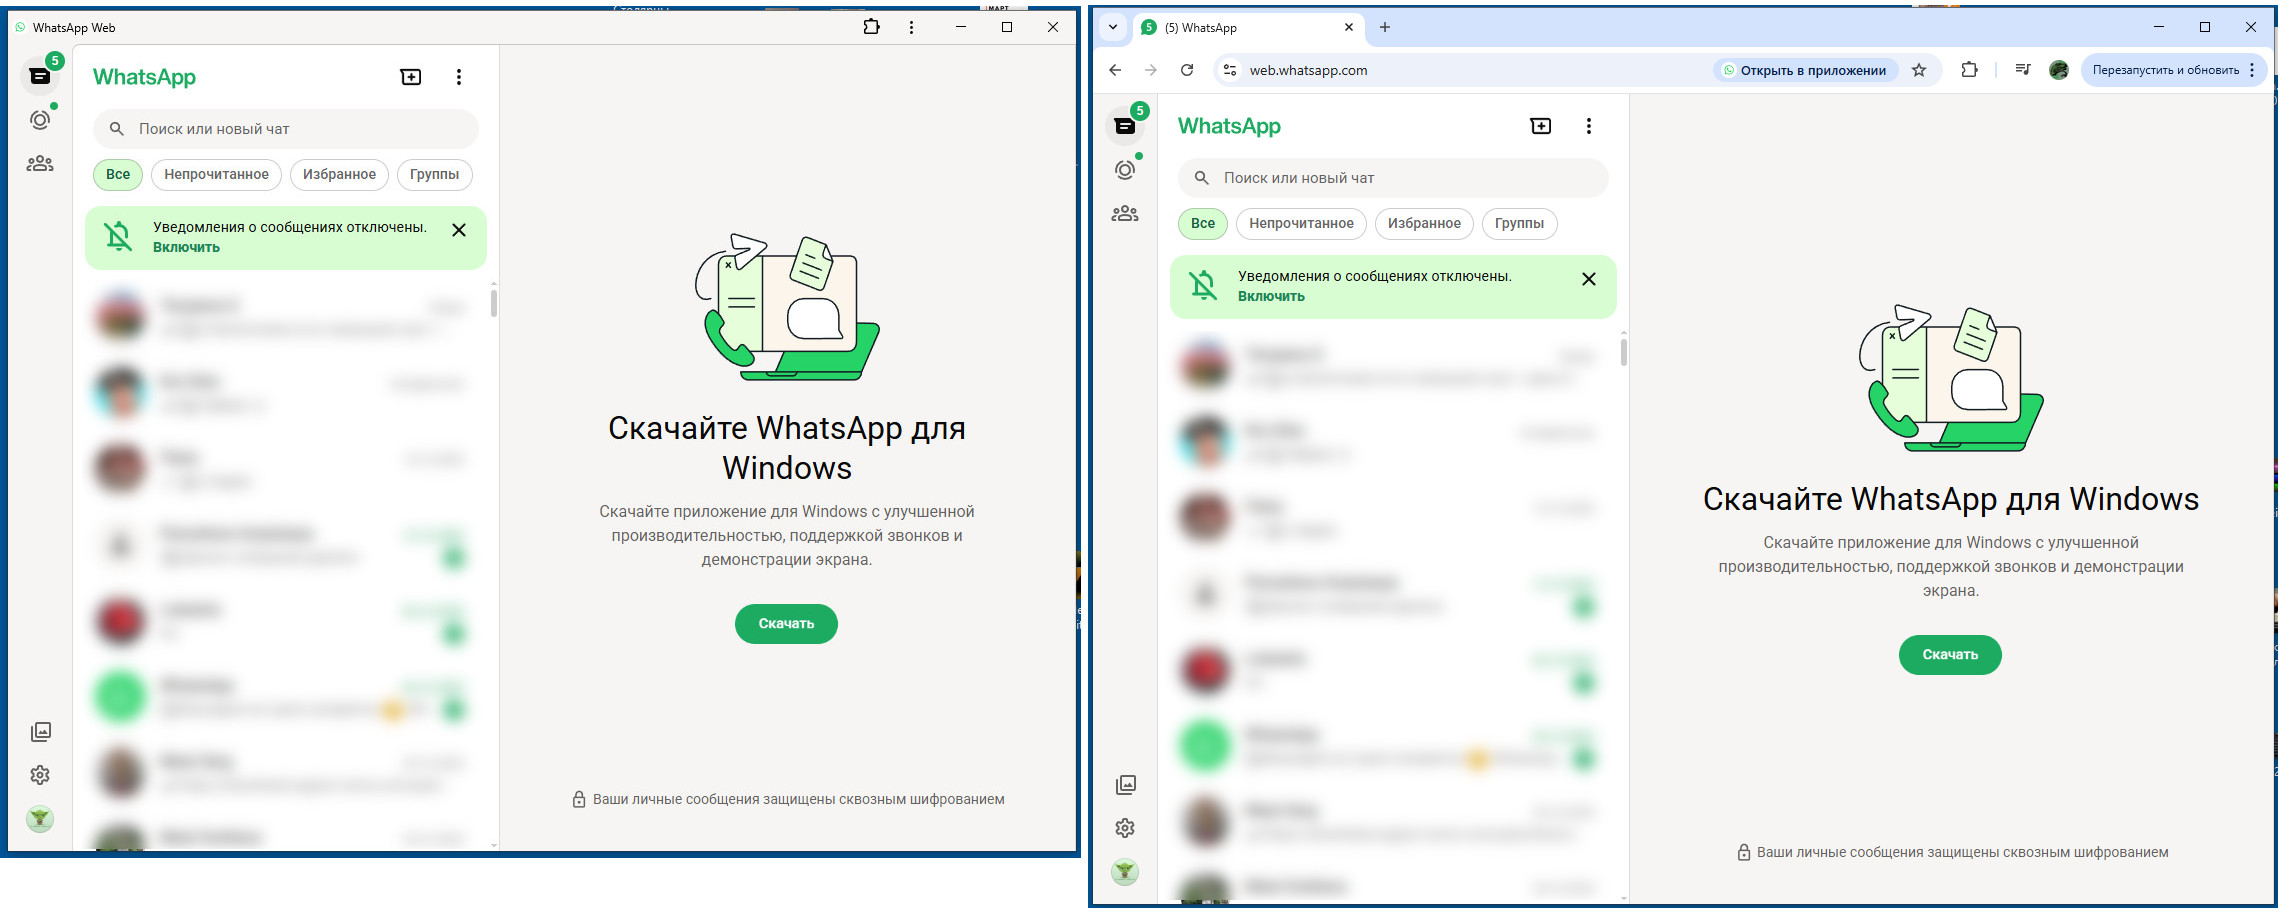The height and width of the screenshot is (914, 2287).
Task: Focus the «Поиск или новый чат» field in the Chrome window
Action: (x=1393, y=178)
